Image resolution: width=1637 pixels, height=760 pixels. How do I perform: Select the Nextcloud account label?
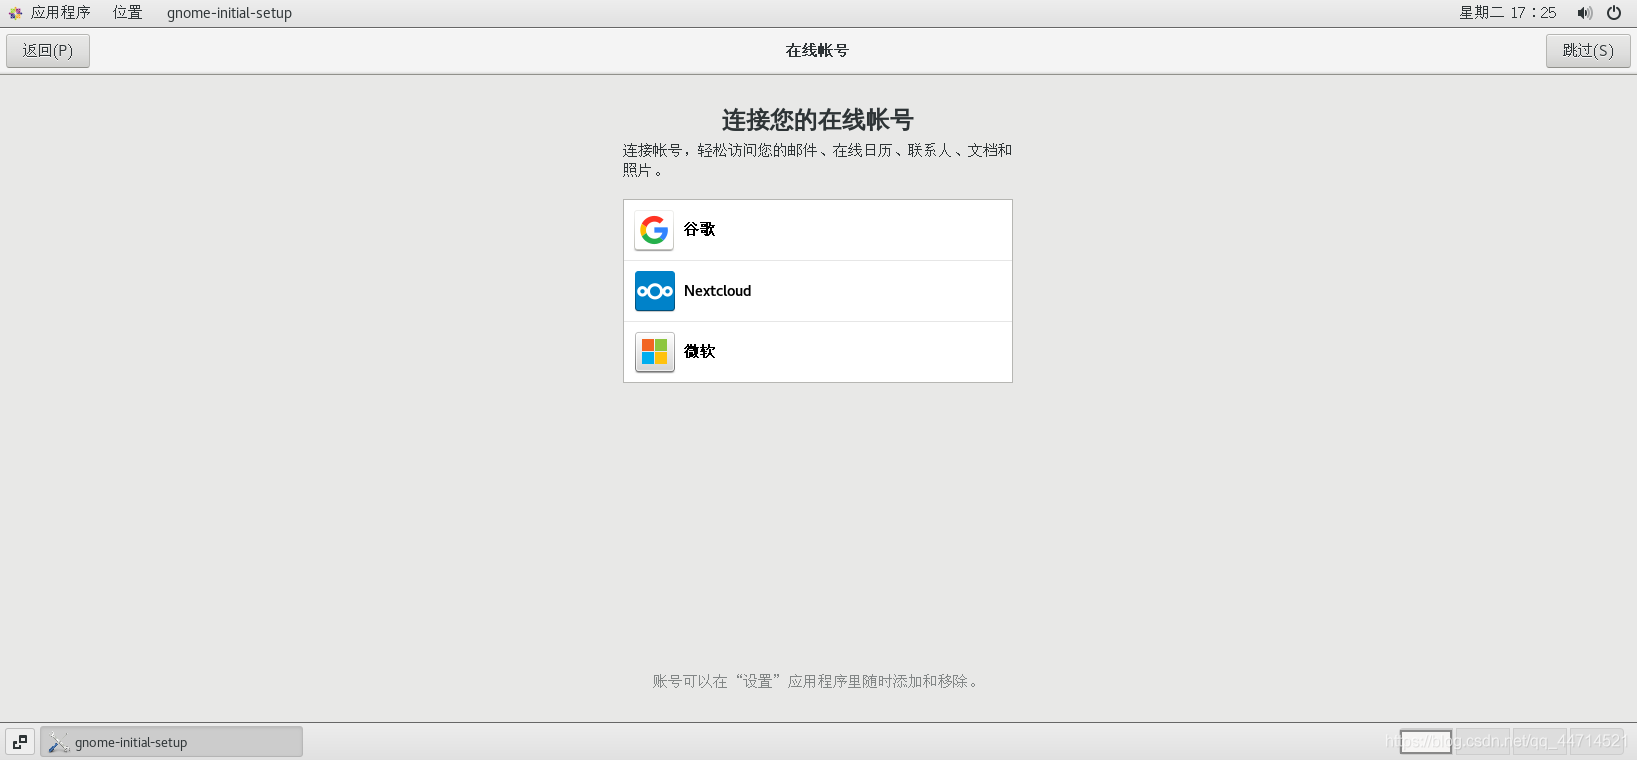click(717, 291)
